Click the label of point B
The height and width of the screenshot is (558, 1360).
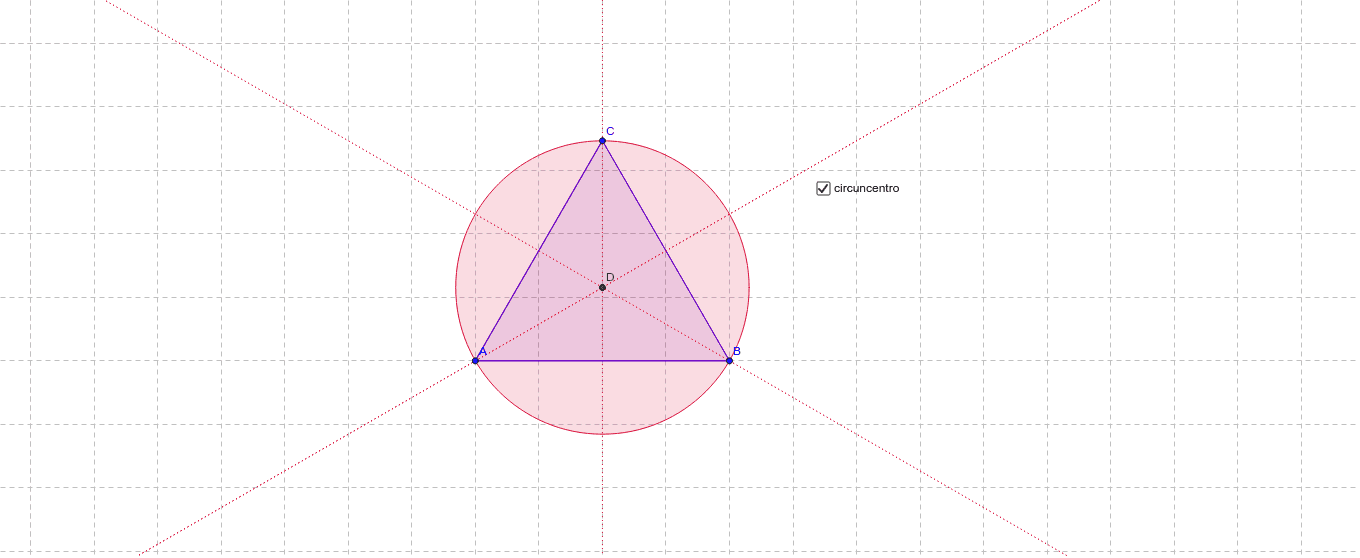point(737,351)
